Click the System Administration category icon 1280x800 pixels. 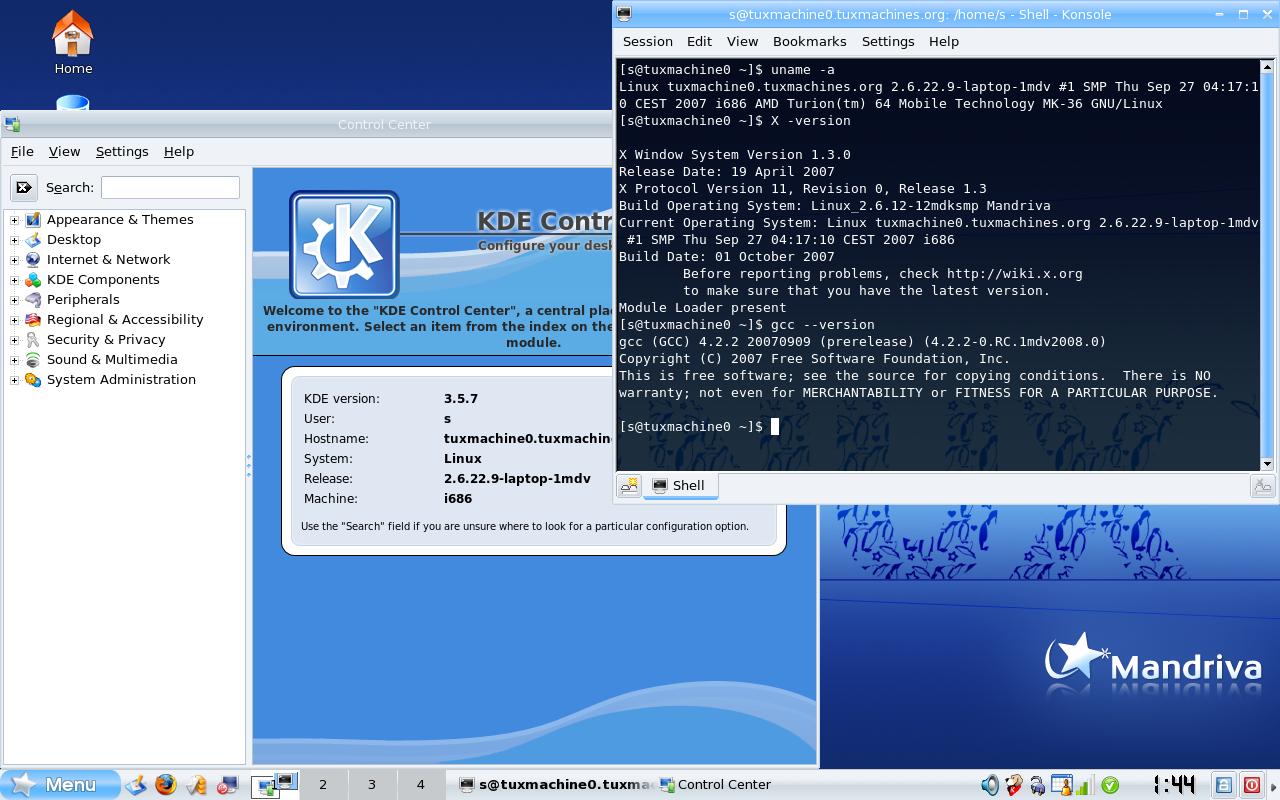point(33,379)
